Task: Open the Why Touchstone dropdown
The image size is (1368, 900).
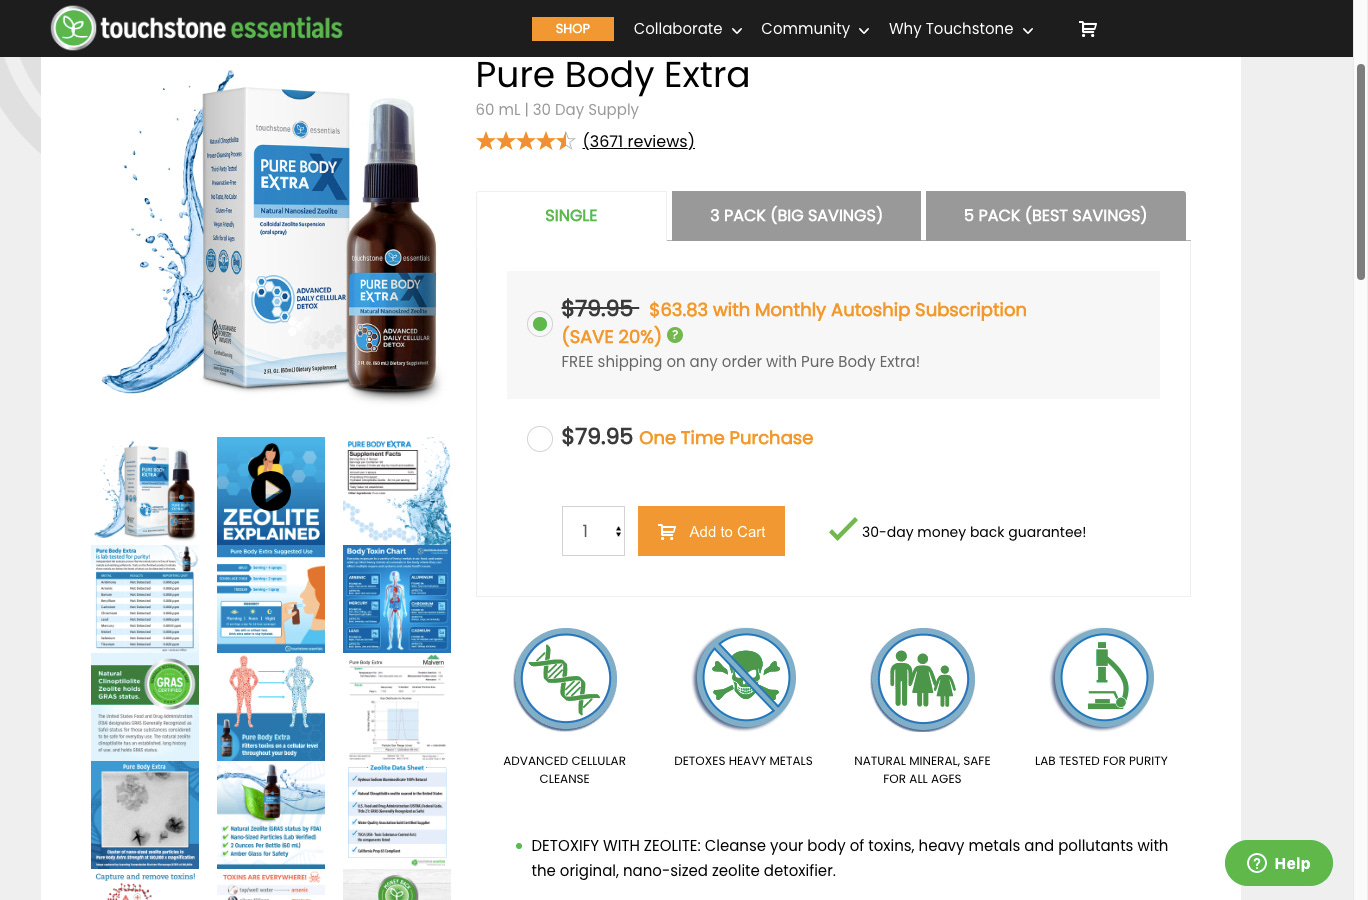Action: [961, 29]
